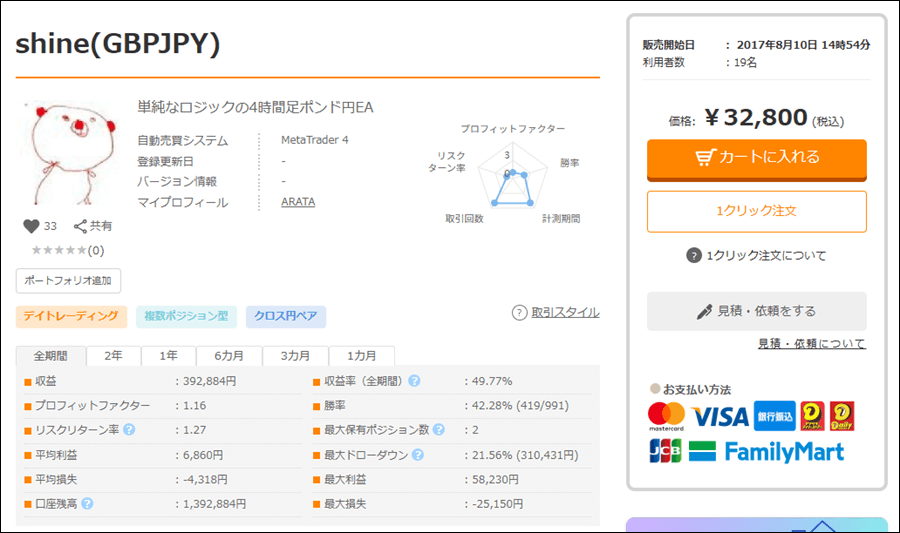The height and width of the screenshot is (533, 900).
Task: Select the 全期間 tab
Action: [51, 356]
